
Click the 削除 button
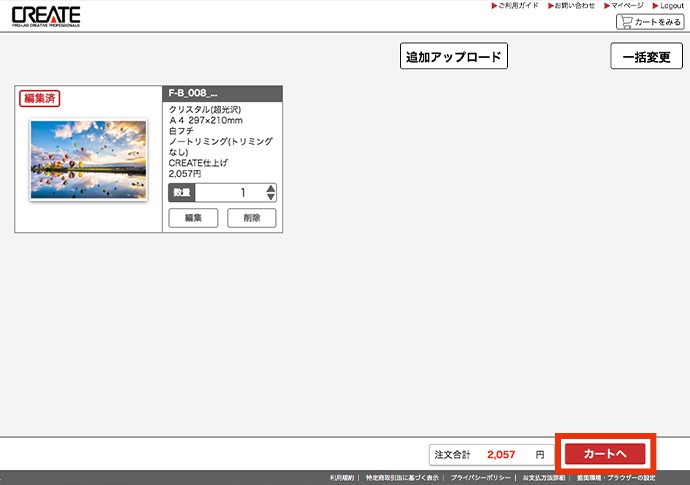click(252, 218)
